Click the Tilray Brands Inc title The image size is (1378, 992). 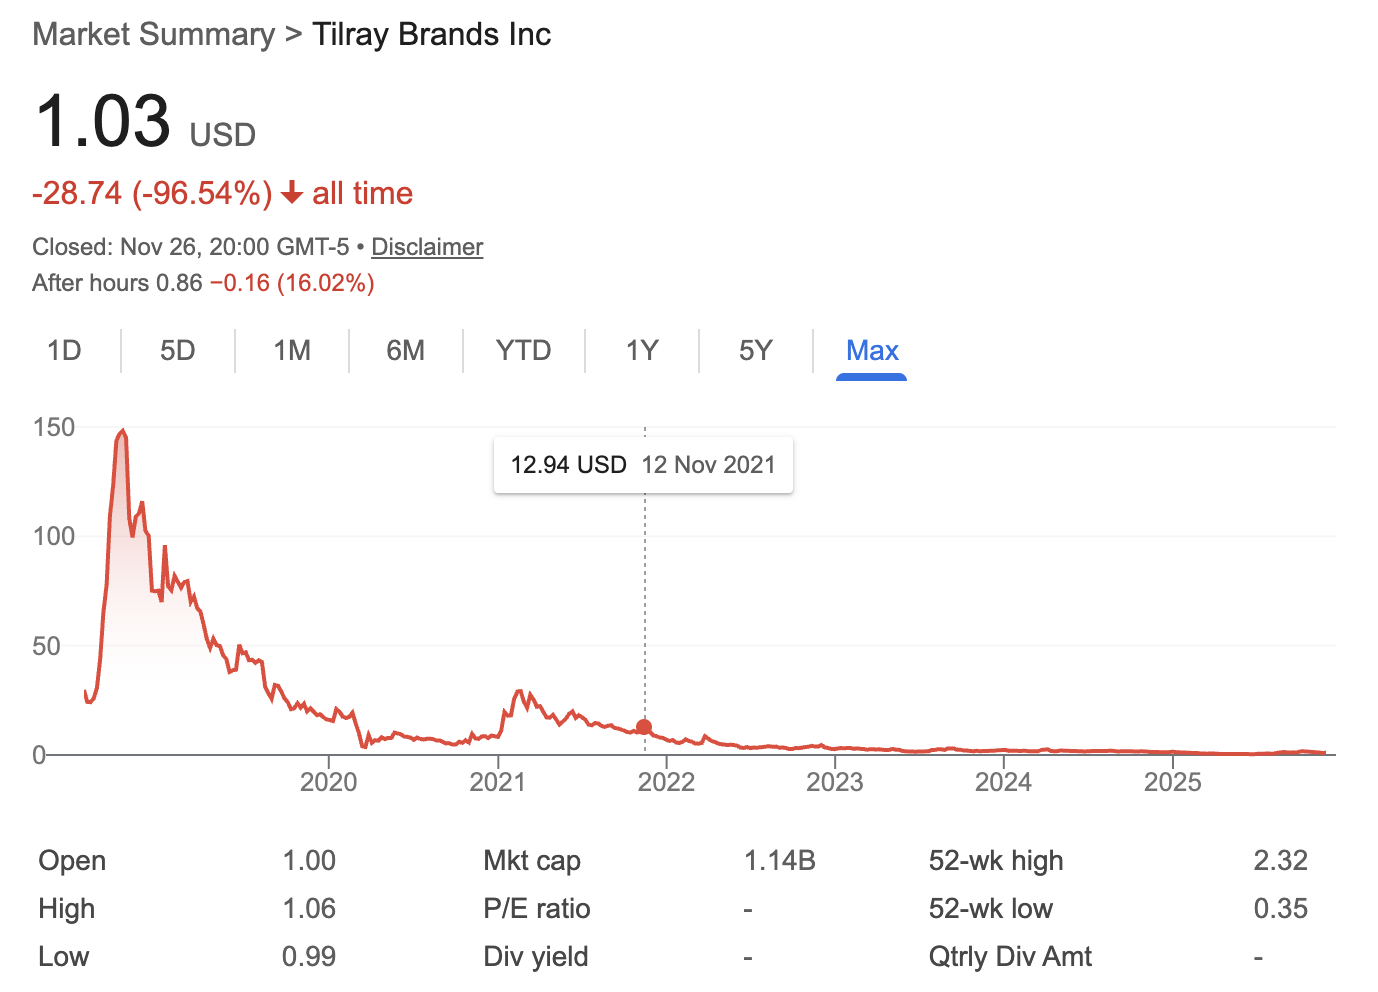(431, 33)
